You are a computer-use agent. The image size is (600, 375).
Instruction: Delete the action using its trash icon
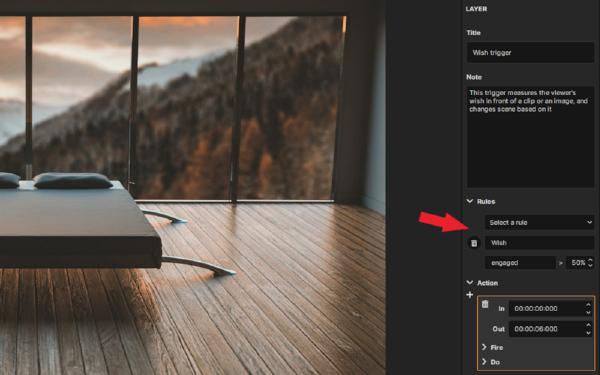(x=485, y=304)
